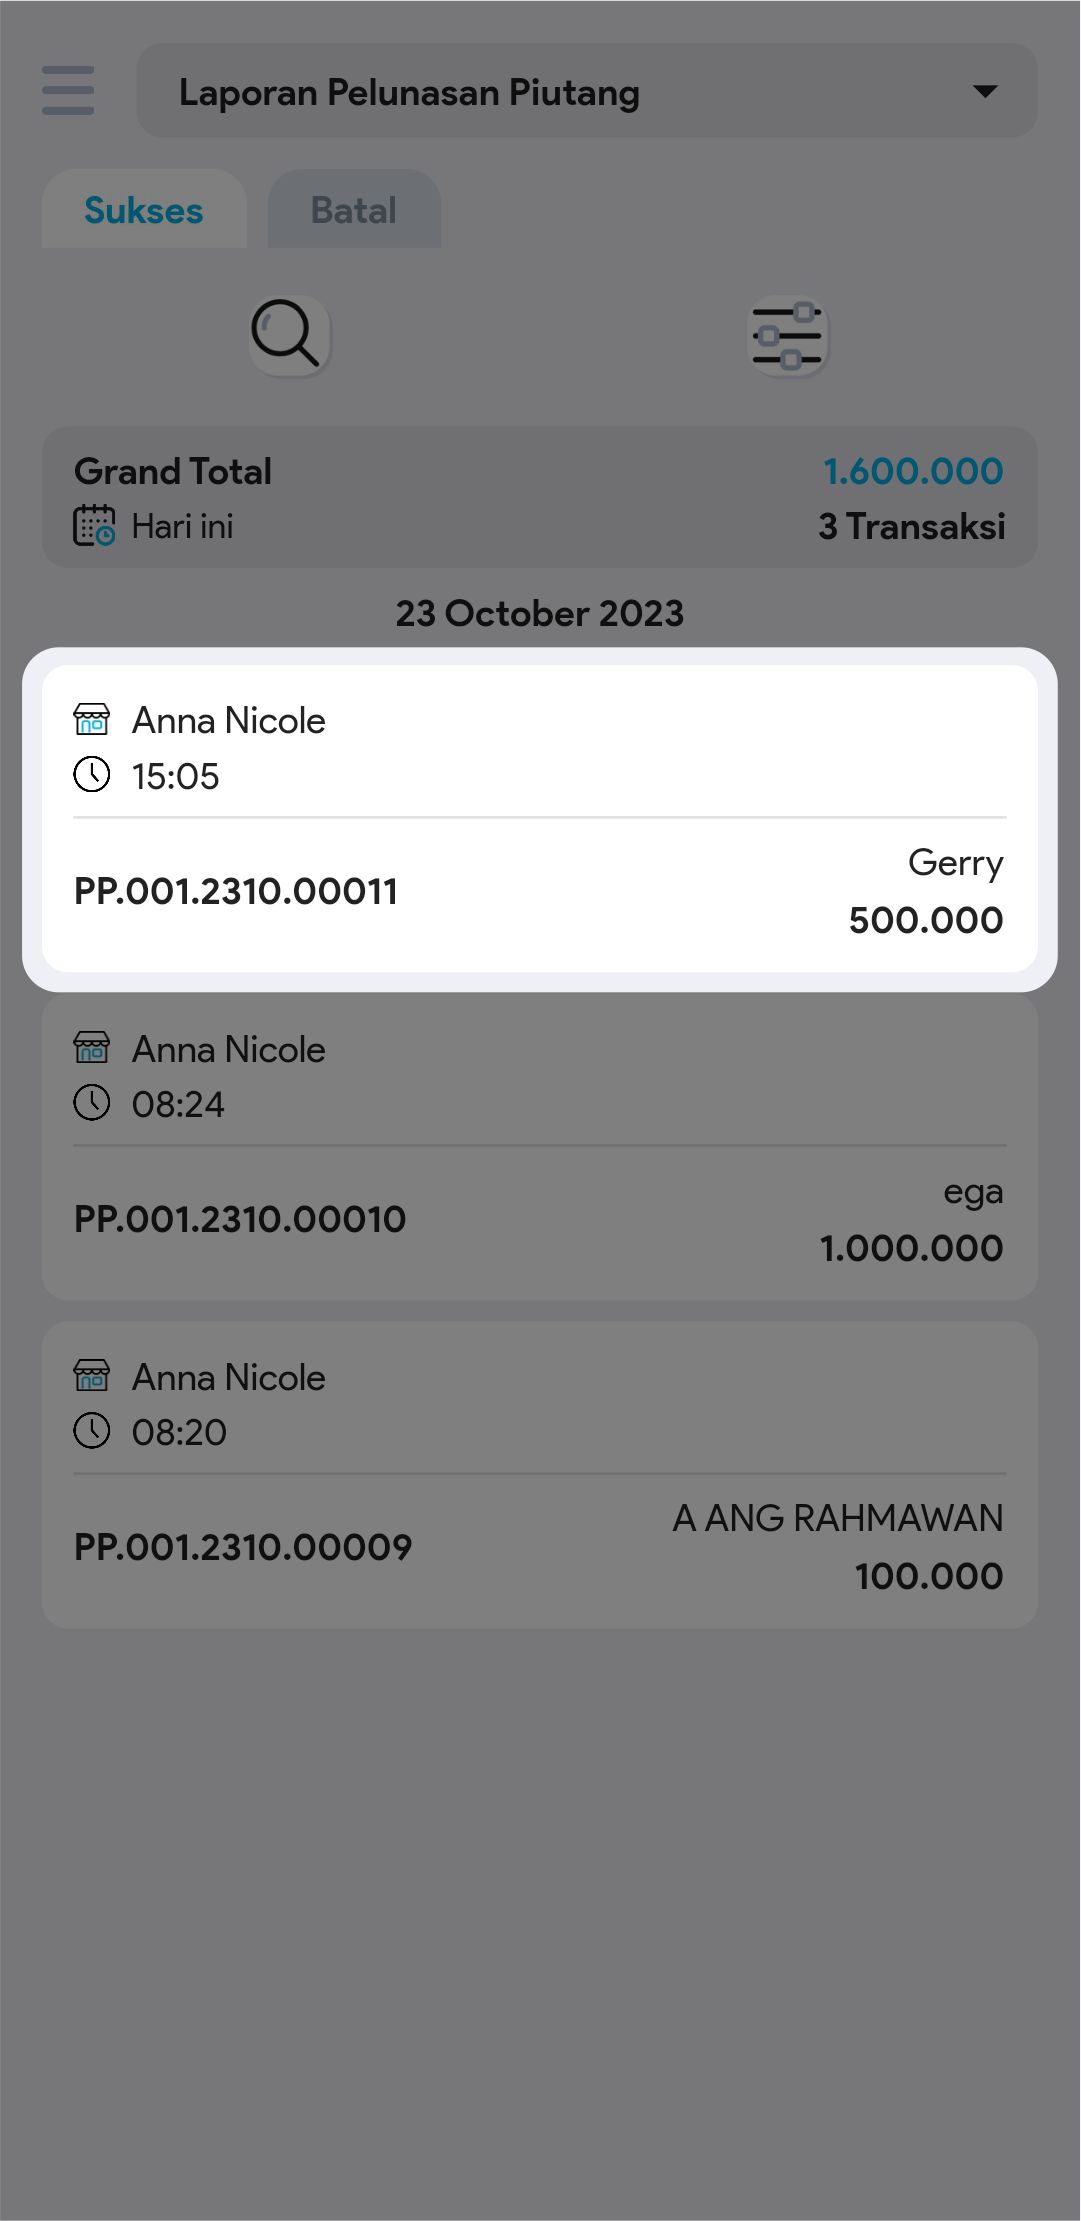Switch to the Sukses tab
The width and height of the screenshot is (1081, 2221).
pyautogui.click(x=144, y=210)
